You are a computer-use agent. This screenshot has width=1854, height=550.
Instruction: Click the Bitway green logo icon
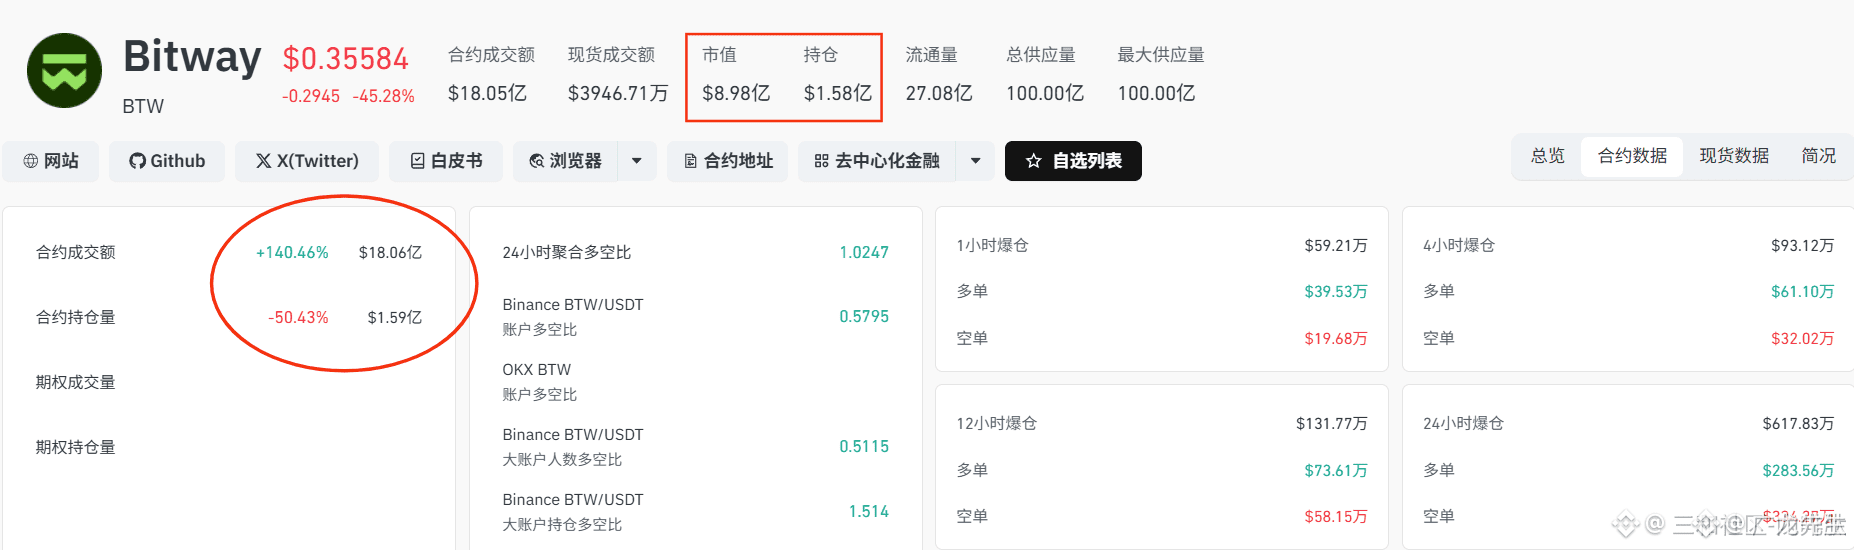[x=64, y=71]
